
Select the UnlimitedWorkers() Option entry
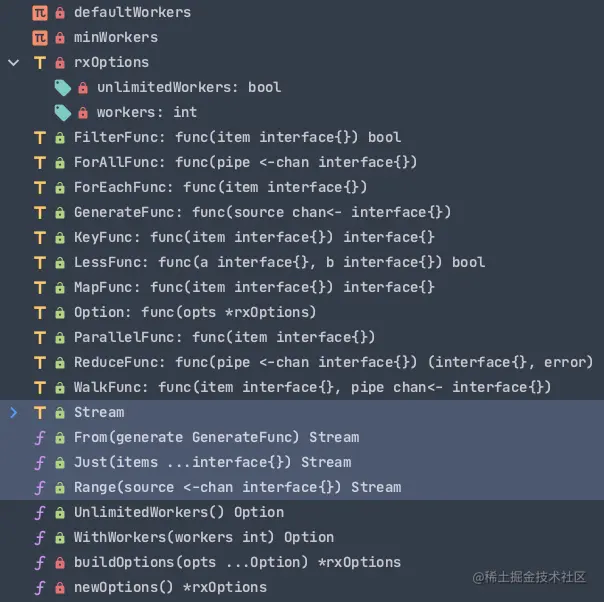(x=178, y=512)
